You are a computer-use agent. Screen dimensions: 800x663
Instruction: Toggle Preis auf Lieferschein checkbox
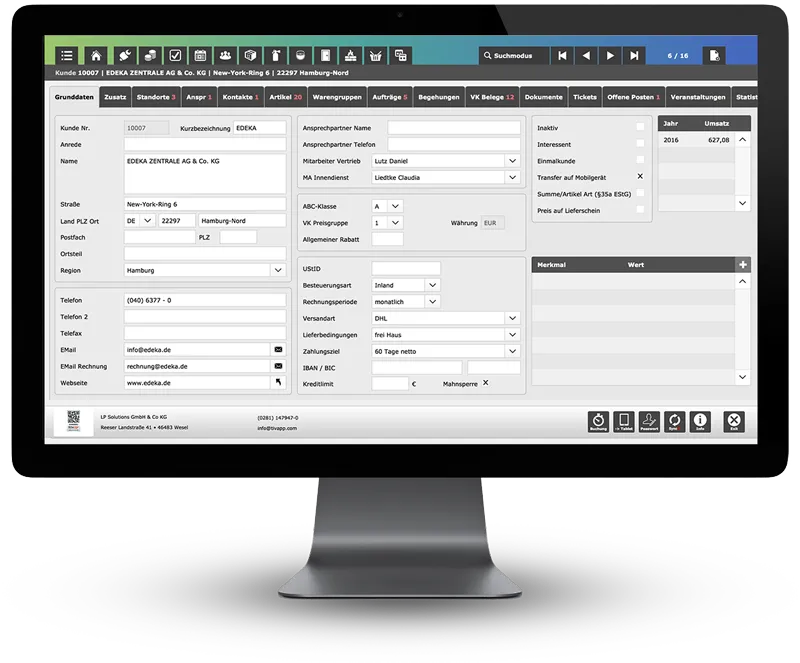tap(640, 209)
